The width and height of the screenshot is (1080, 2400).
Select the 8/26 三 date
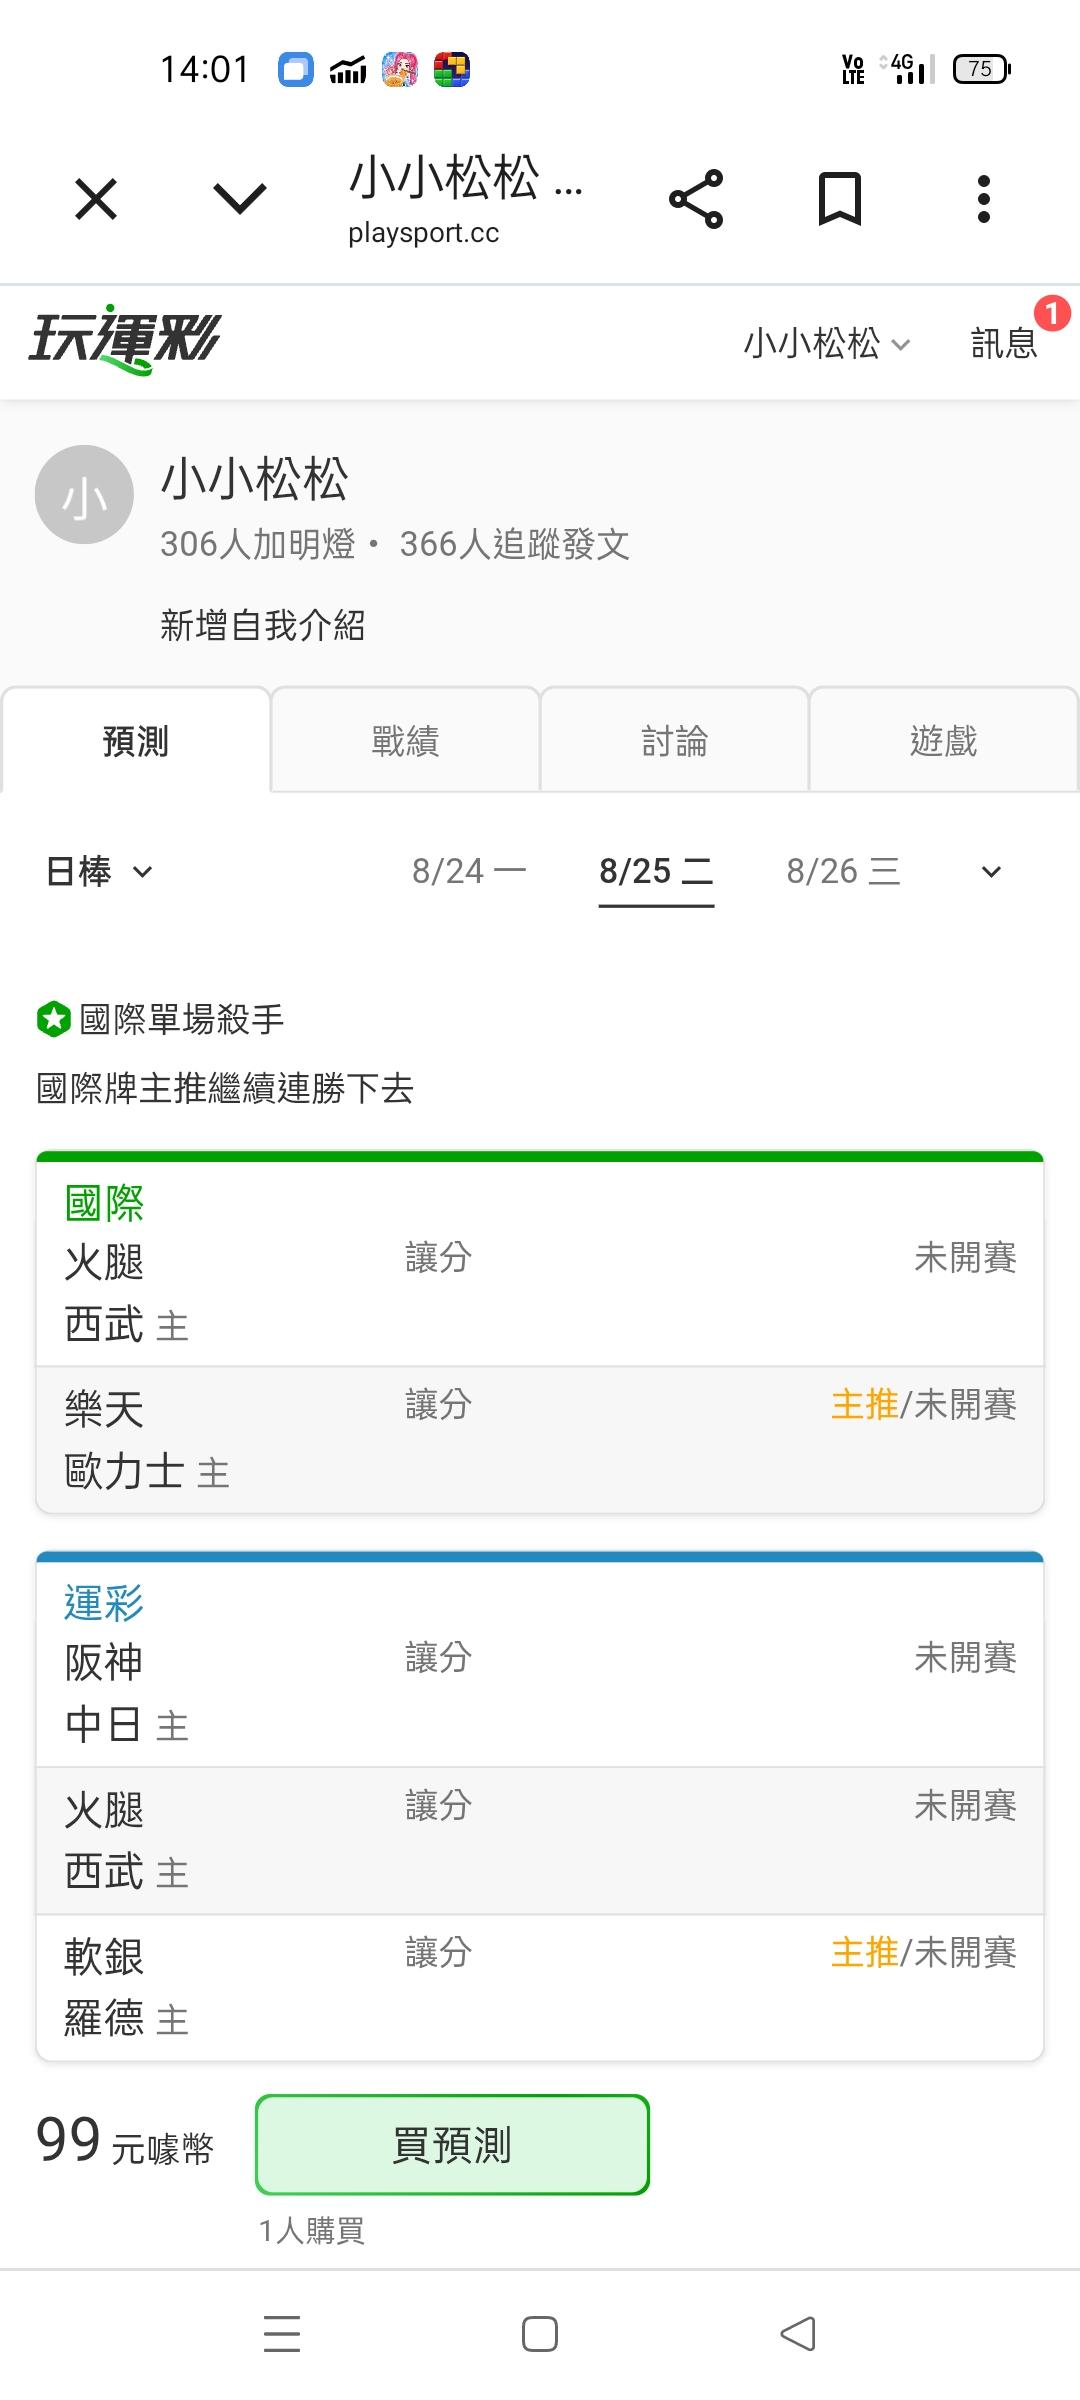pos(843,871)
